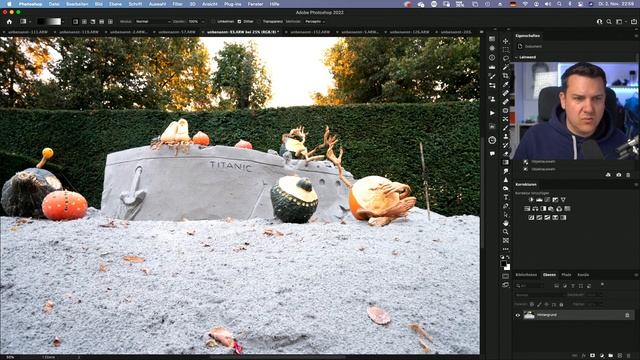Open the Eigenschaften panel menu
Image resolution: width=640 pixels, height=360 pixels.
636,36
